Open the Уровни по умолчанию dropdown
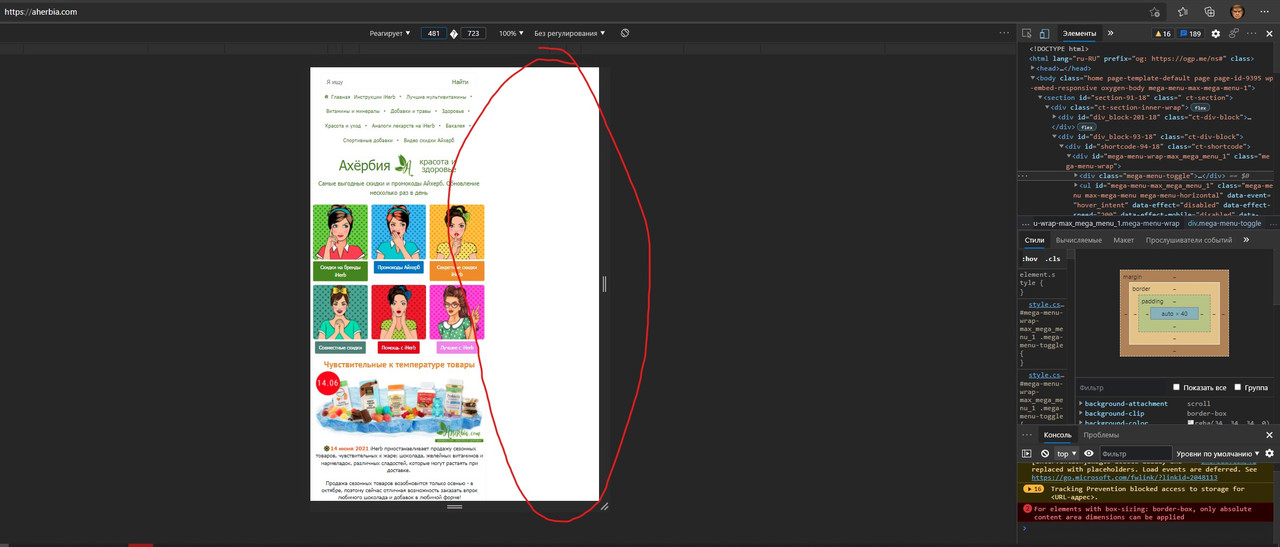The width and height of the screenshot is (1280, 547). [1218, 453]
